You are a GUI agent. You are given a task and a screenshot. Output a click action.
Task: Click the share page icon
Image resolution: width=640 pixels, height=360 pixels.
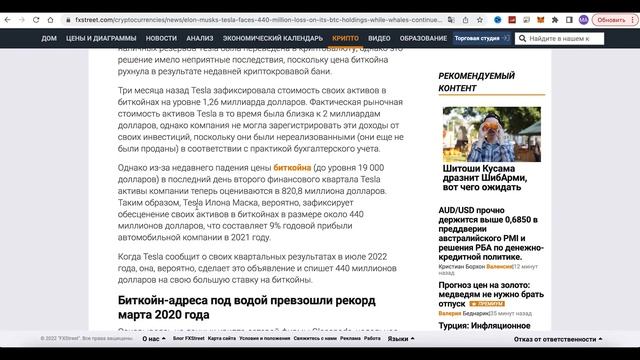(x=465, y=20)
